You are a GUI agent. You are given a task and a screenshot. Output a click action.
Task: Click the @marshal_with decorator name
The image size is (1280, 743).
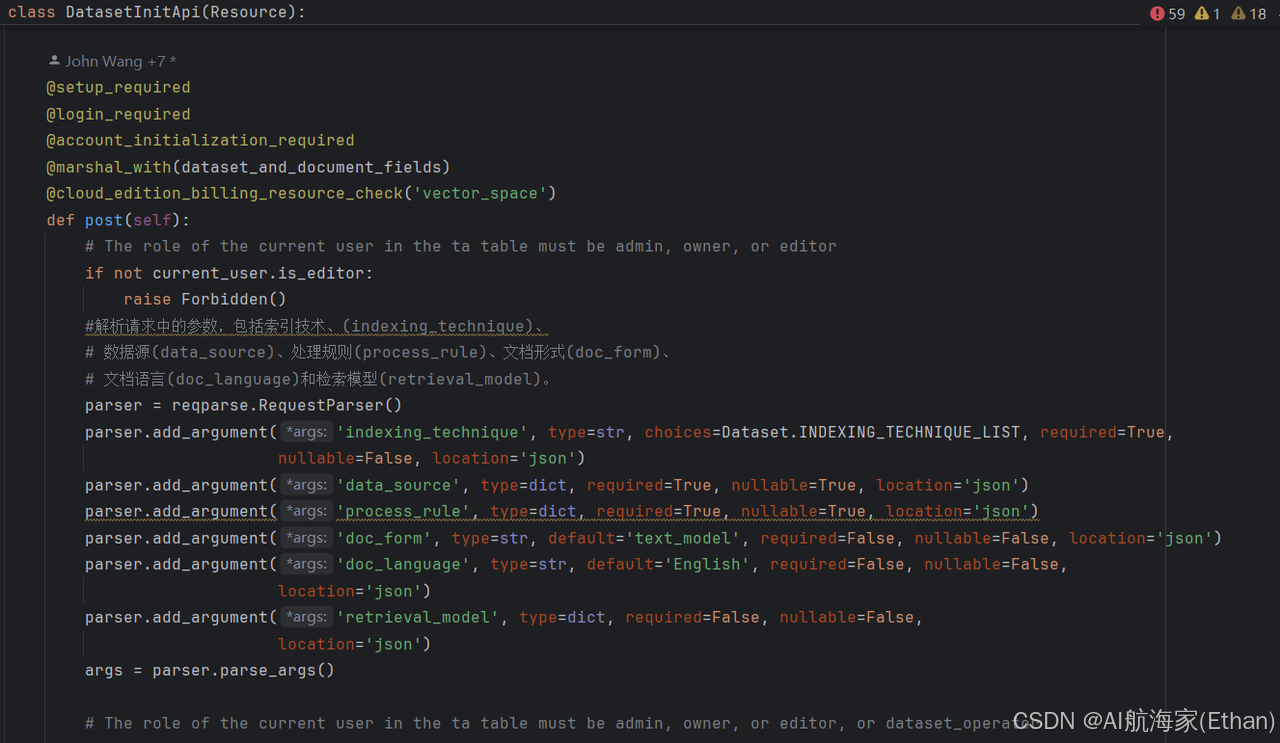click(109, 167)
